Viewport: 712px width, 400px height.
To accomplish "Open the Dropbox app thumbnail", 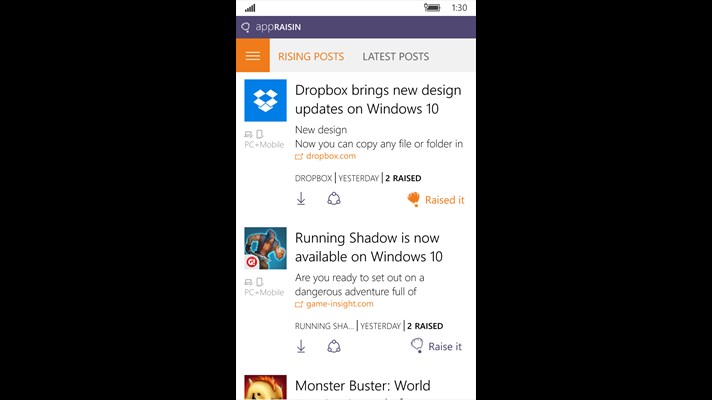I will (265, 100).
